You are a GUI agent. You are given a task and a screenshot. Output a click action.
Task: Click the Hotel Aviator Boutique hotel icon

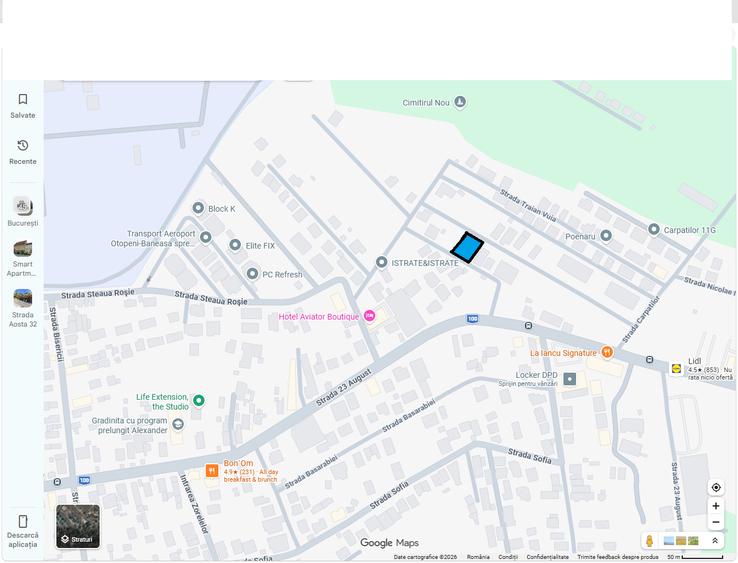coord(370,316)
